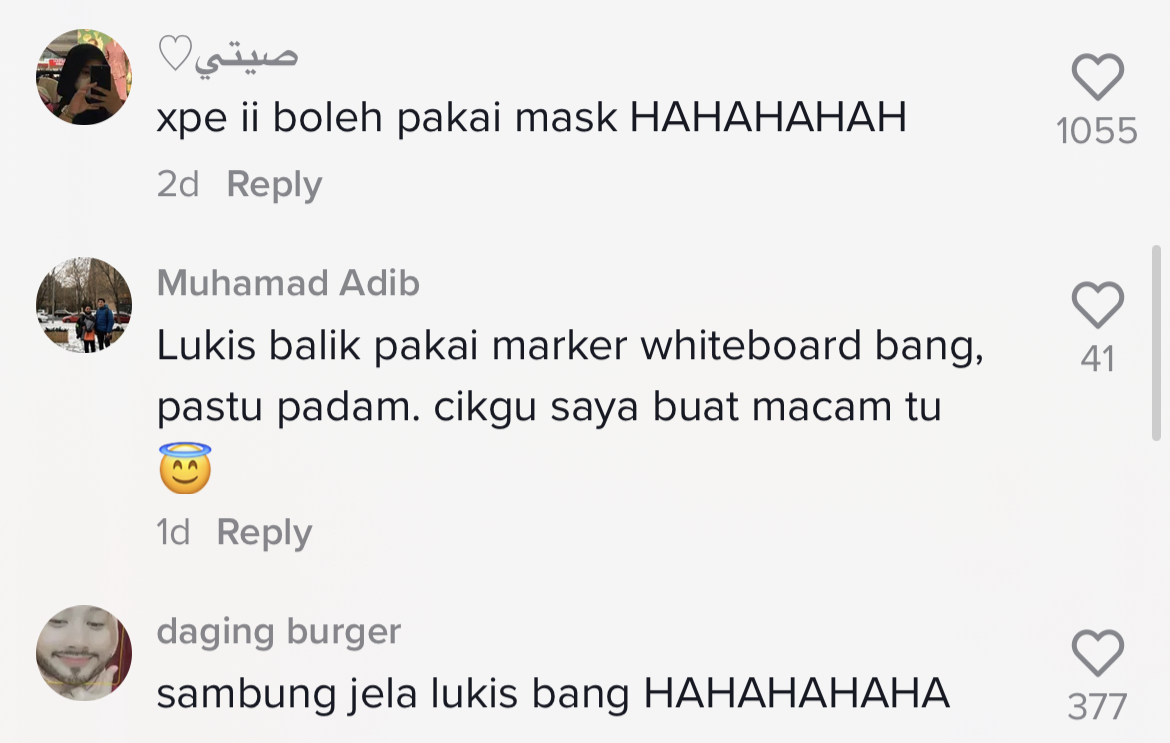1170x743 pixels.
Task: Reply to Muhamad Adib's whiteboard marker comment
Action: (264, 533)
